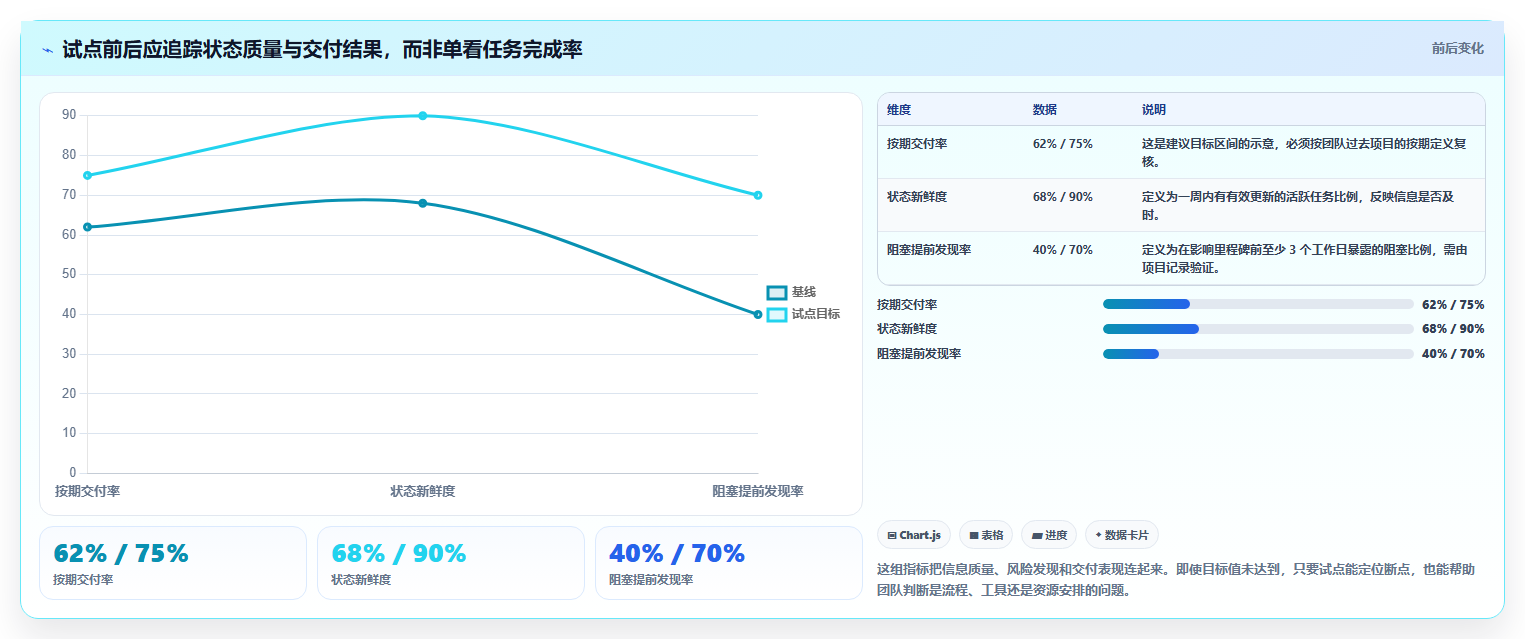Click the description starting 这是建议目标区间的示意
This screenshot has width=1525, height=639.
click(1305, 152)
